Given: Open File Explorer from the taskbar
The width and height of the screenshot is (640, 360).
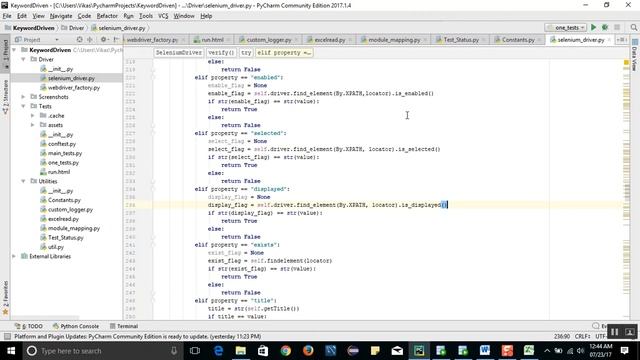Looking at the screenshot, I should tap(241, 351).
